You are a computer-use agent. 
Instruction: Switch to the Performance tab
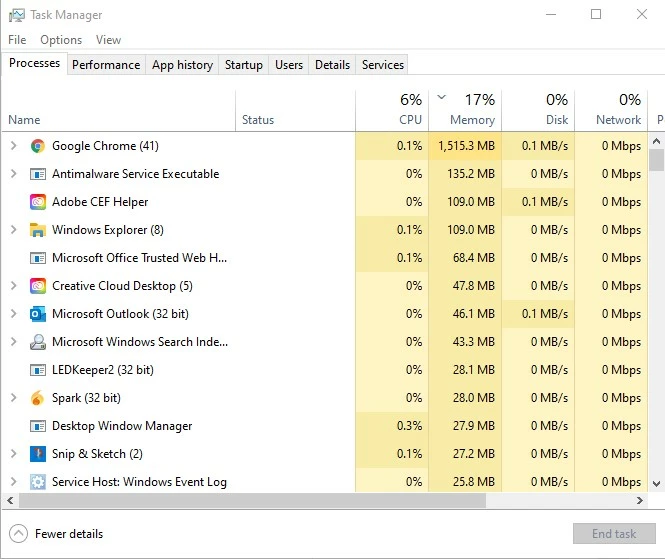(106, 64)
